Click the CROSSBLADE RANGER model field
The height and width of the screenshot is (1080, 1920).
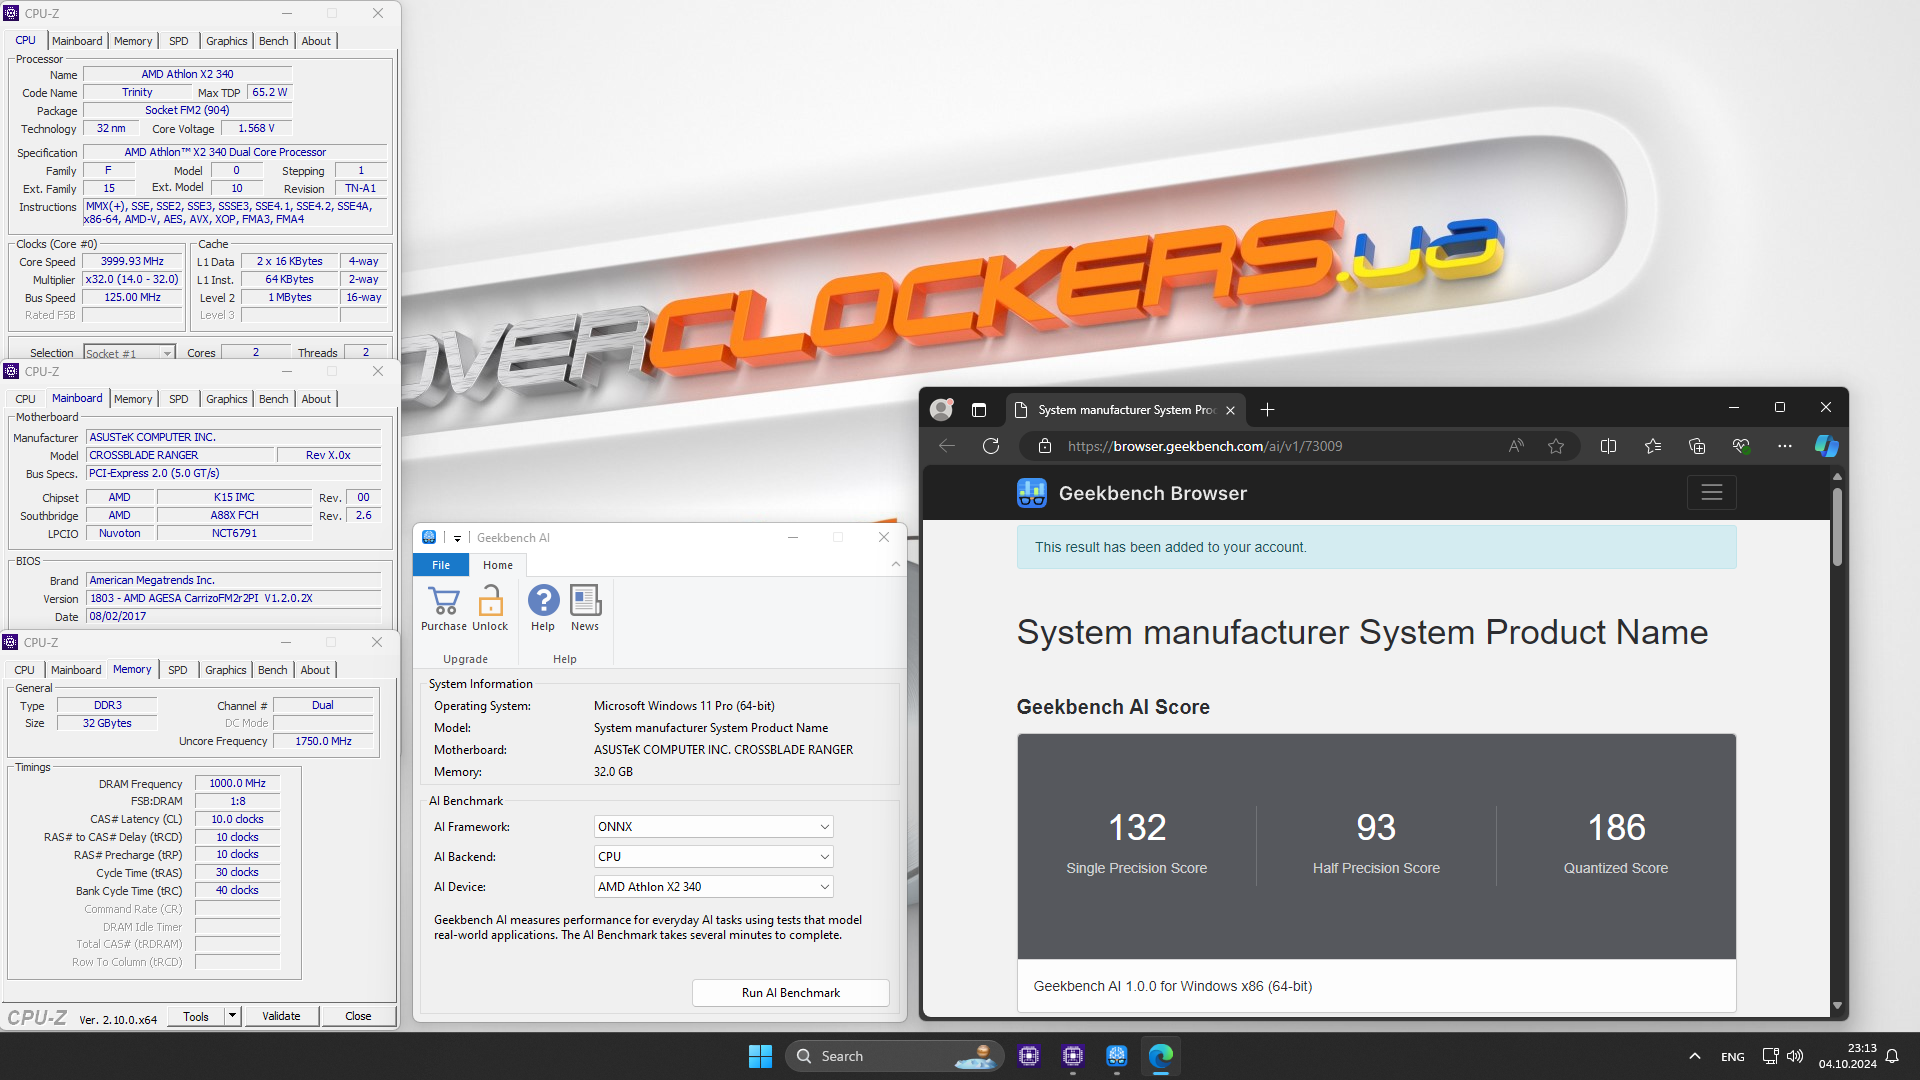[x=180, y=456]
